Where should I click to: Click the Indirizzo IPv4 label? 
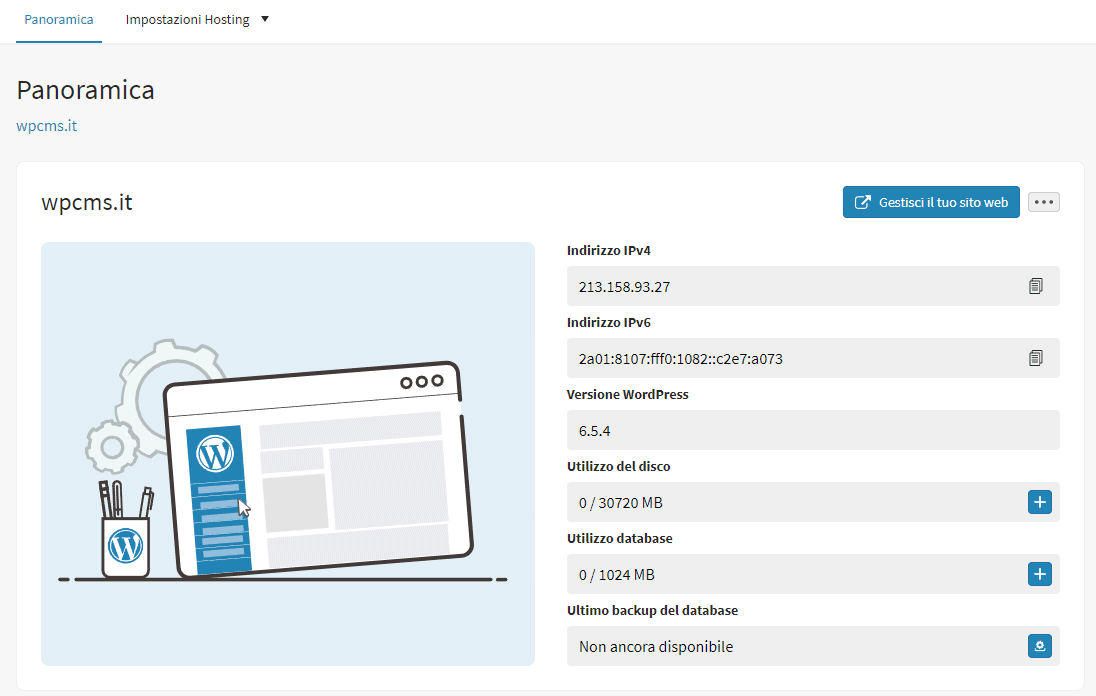coord(609,250)
